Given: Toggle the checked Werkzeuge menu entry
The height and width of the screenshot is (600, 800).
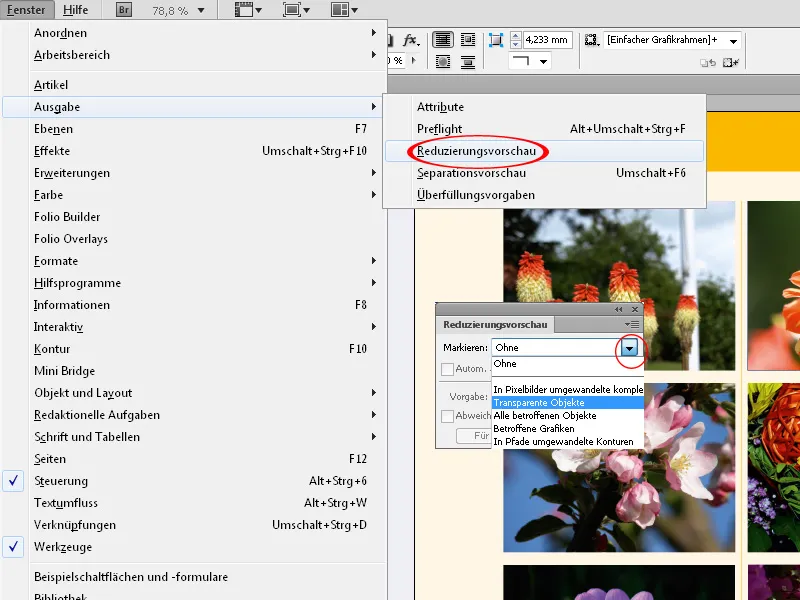Looking at the screenshot, I should (x=194, y=546).
